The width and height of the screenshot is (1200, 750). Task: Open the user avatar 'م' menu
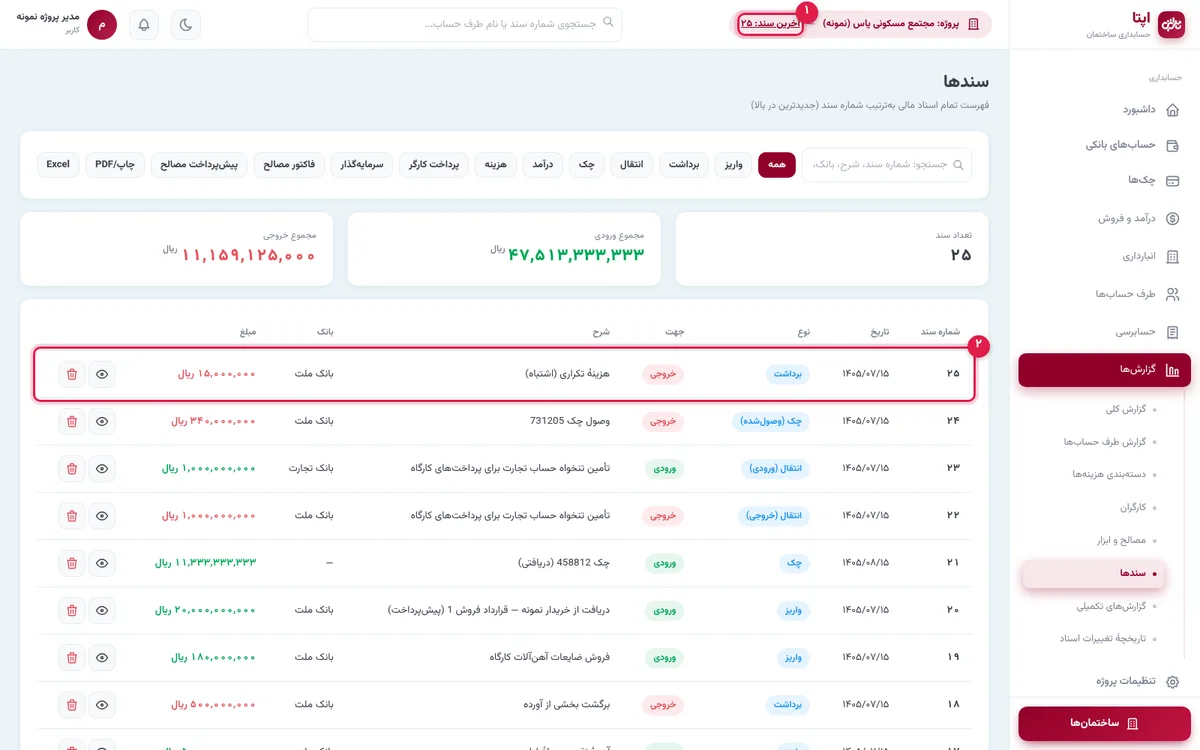click(102, 25)
